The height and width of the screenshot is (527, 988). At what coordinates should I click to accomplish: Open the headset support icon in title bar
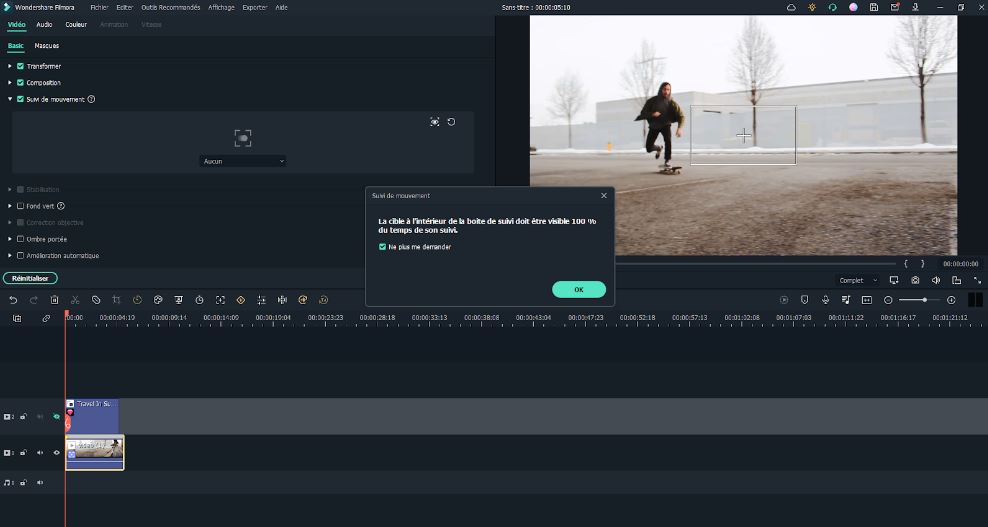[x=832, y=8]
